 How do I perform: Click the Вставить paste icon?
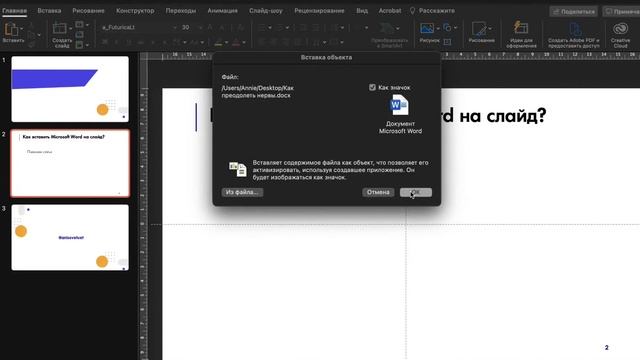pyautogui.click(x=11, y=29)
